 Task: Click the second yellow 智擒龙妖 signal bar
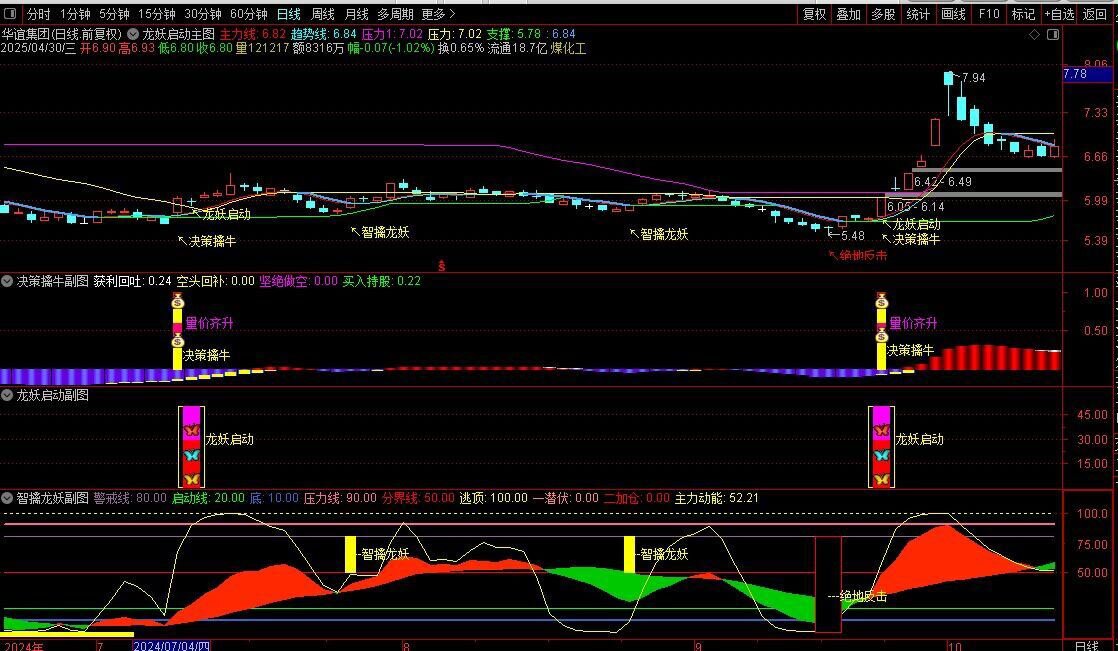tap(629, 555)
